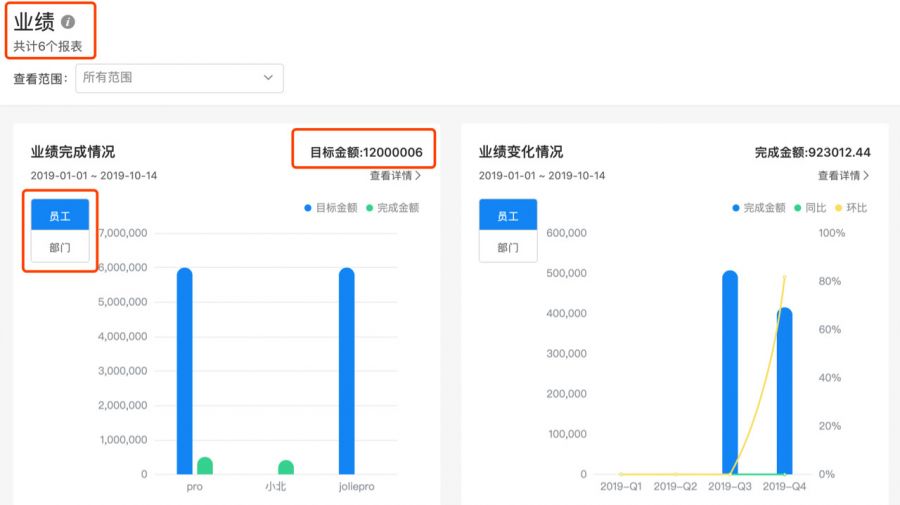Click 小北's green 完成金额 bar
Viewport: 900px width, 505px height.
(x=286, y=467)
